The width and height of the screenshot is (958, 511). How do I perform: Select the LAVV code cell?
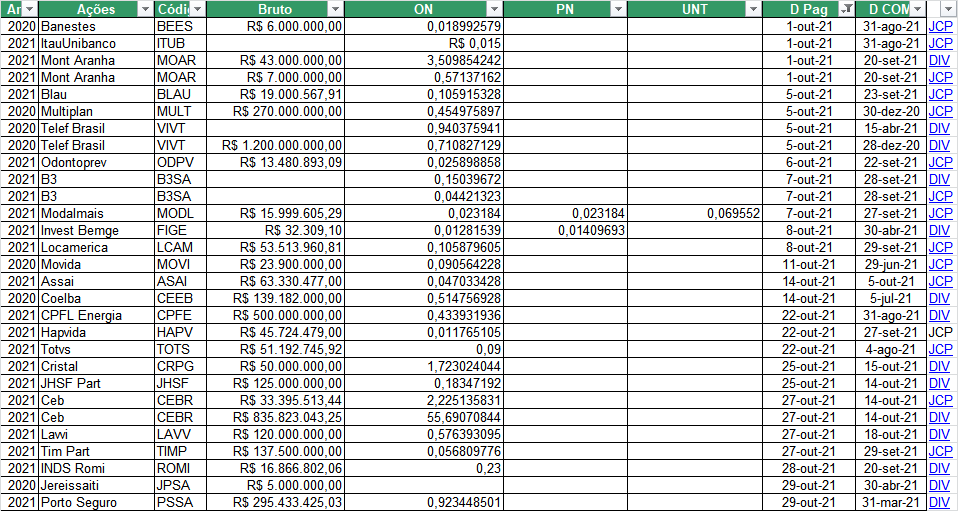pyautogui.click(x=180, y=434)
